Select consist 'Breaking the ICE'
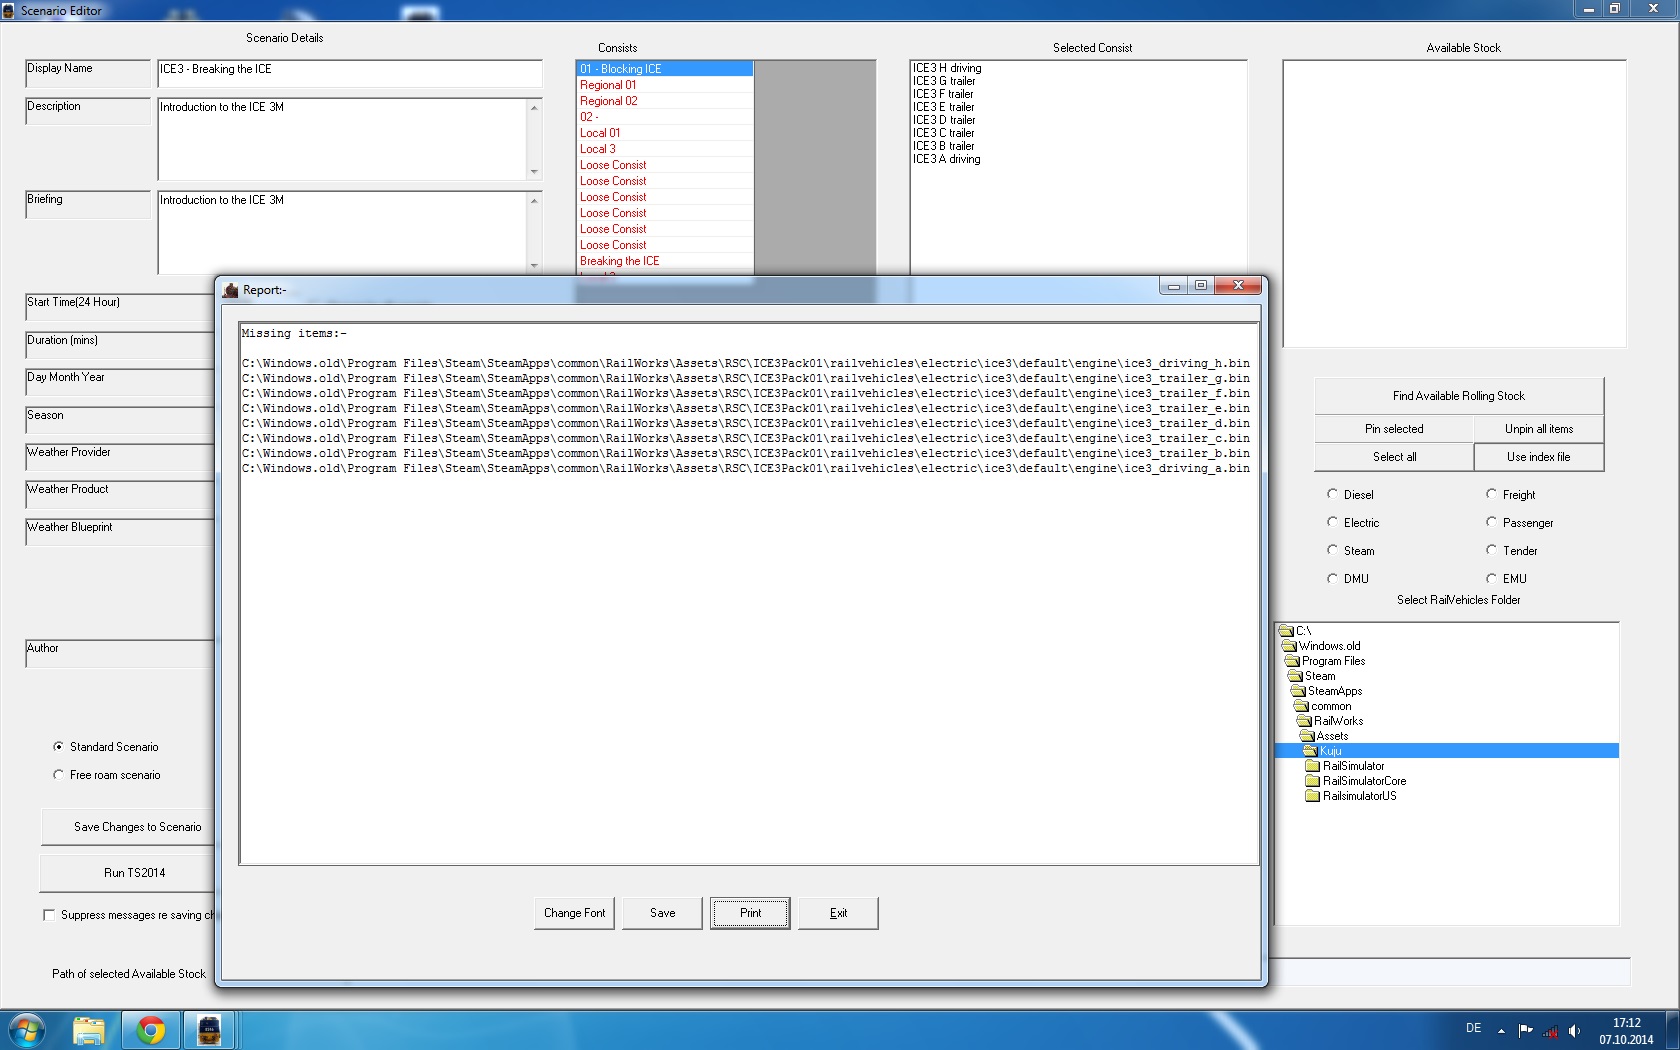1680x1050 pixels. pyautogui.click(x=665, y=261)
